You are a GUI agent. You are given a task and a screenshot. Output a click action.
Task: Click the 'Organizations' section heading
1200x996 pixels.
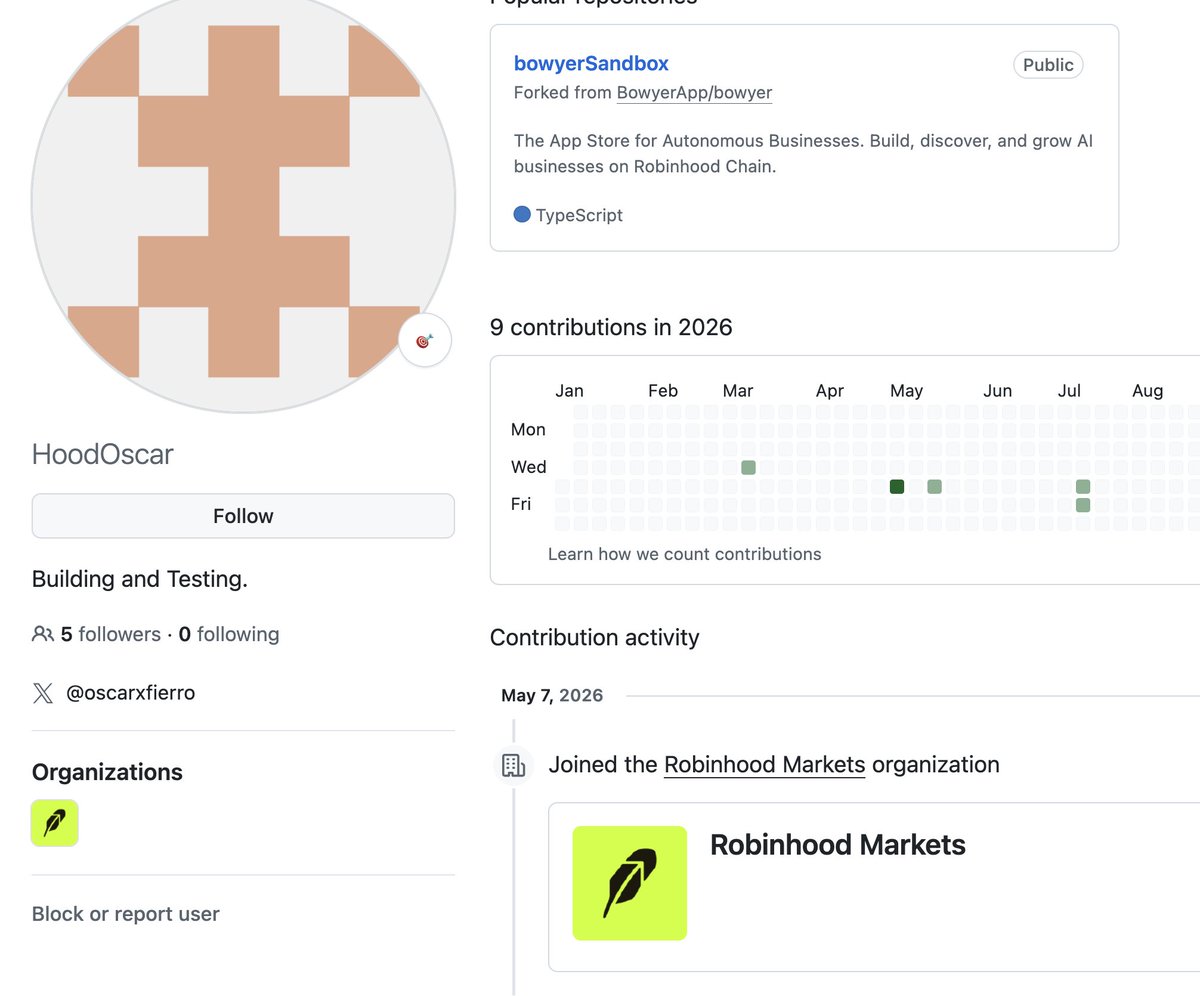coord(107,772)
